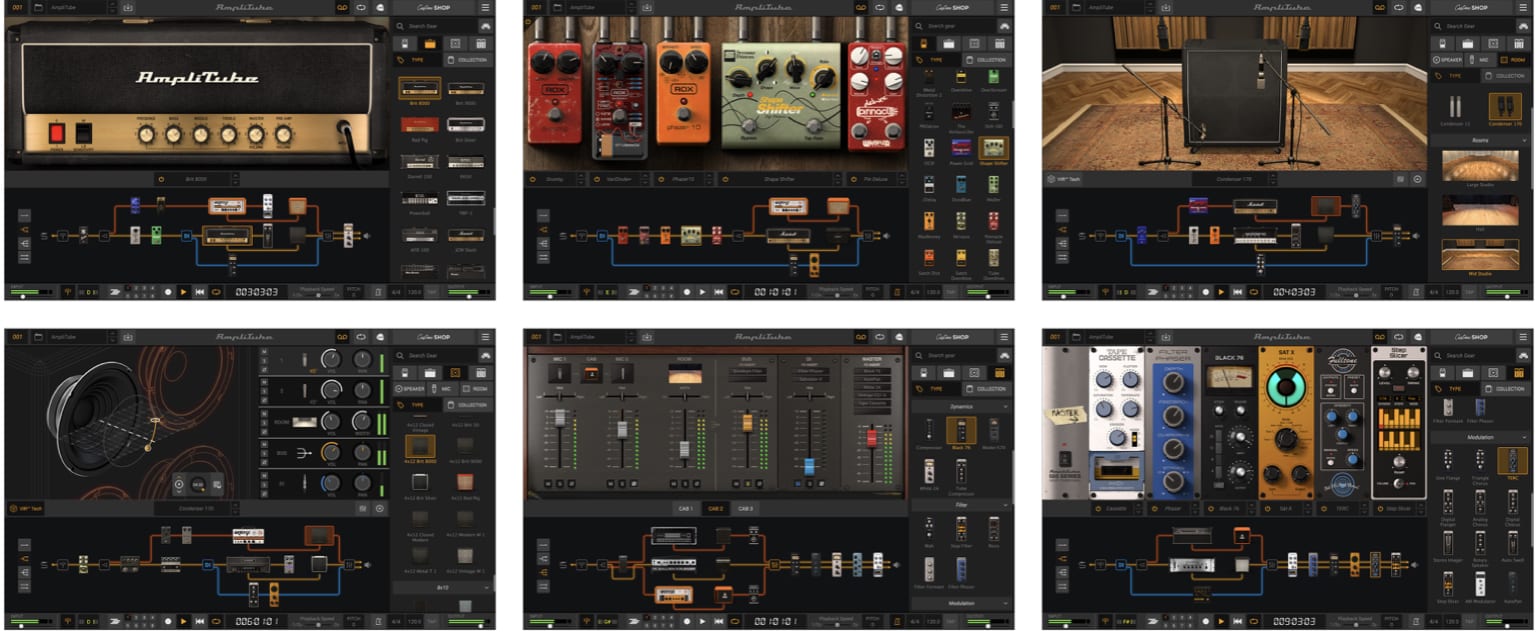
Task: Select the Red Pig amp thumbnail
Action: 420,124
